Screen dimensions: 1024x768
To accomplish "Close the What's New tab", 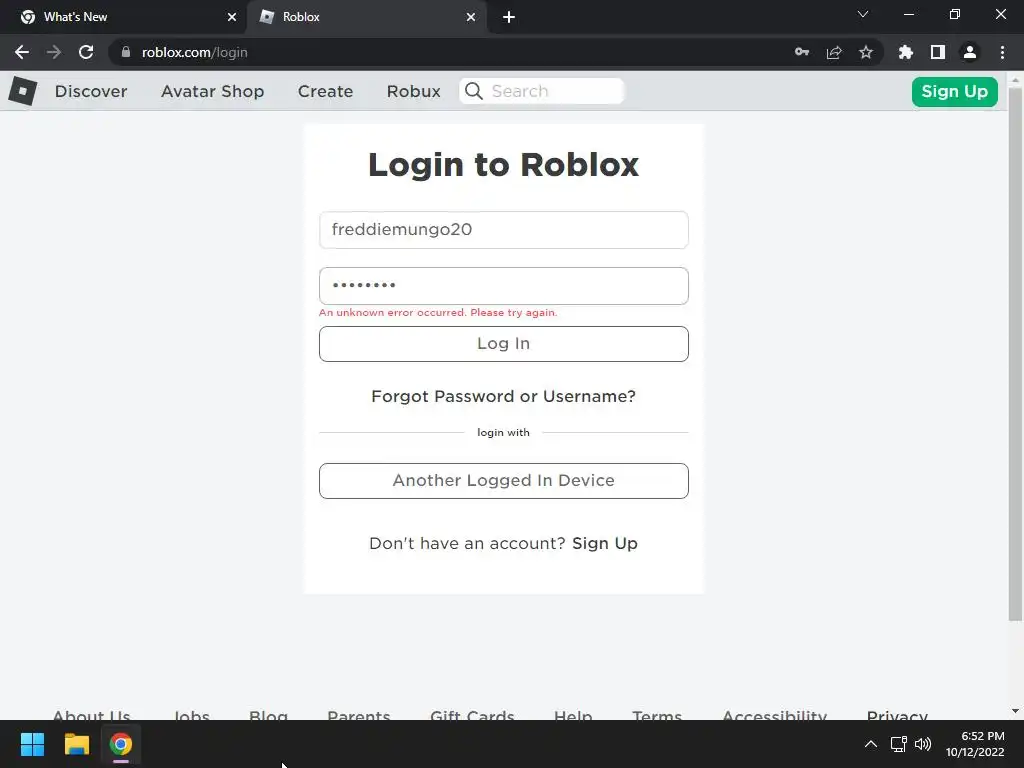I will click(x=232, y=17).
